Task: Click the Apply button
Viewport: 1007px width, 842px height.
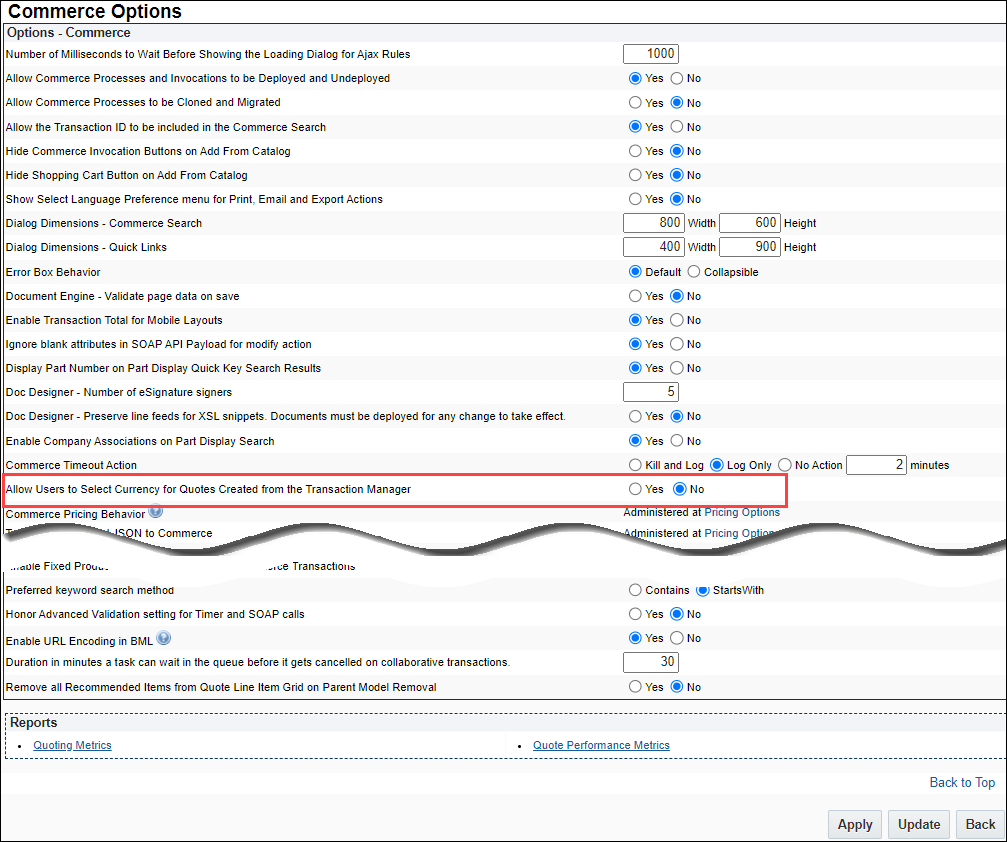Action: click(855, 824)
